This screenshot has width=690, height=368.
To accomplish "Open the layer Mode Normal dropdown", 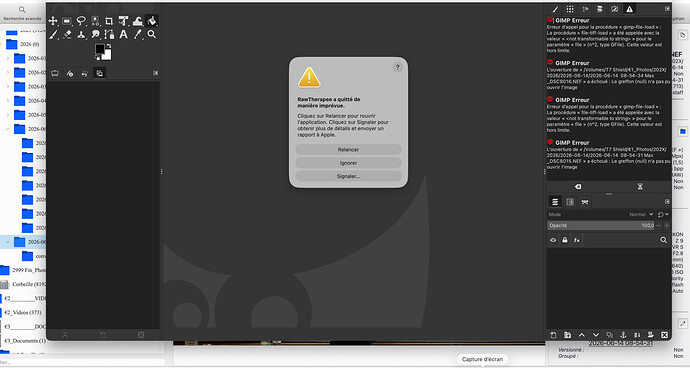I will click(641, 214).
